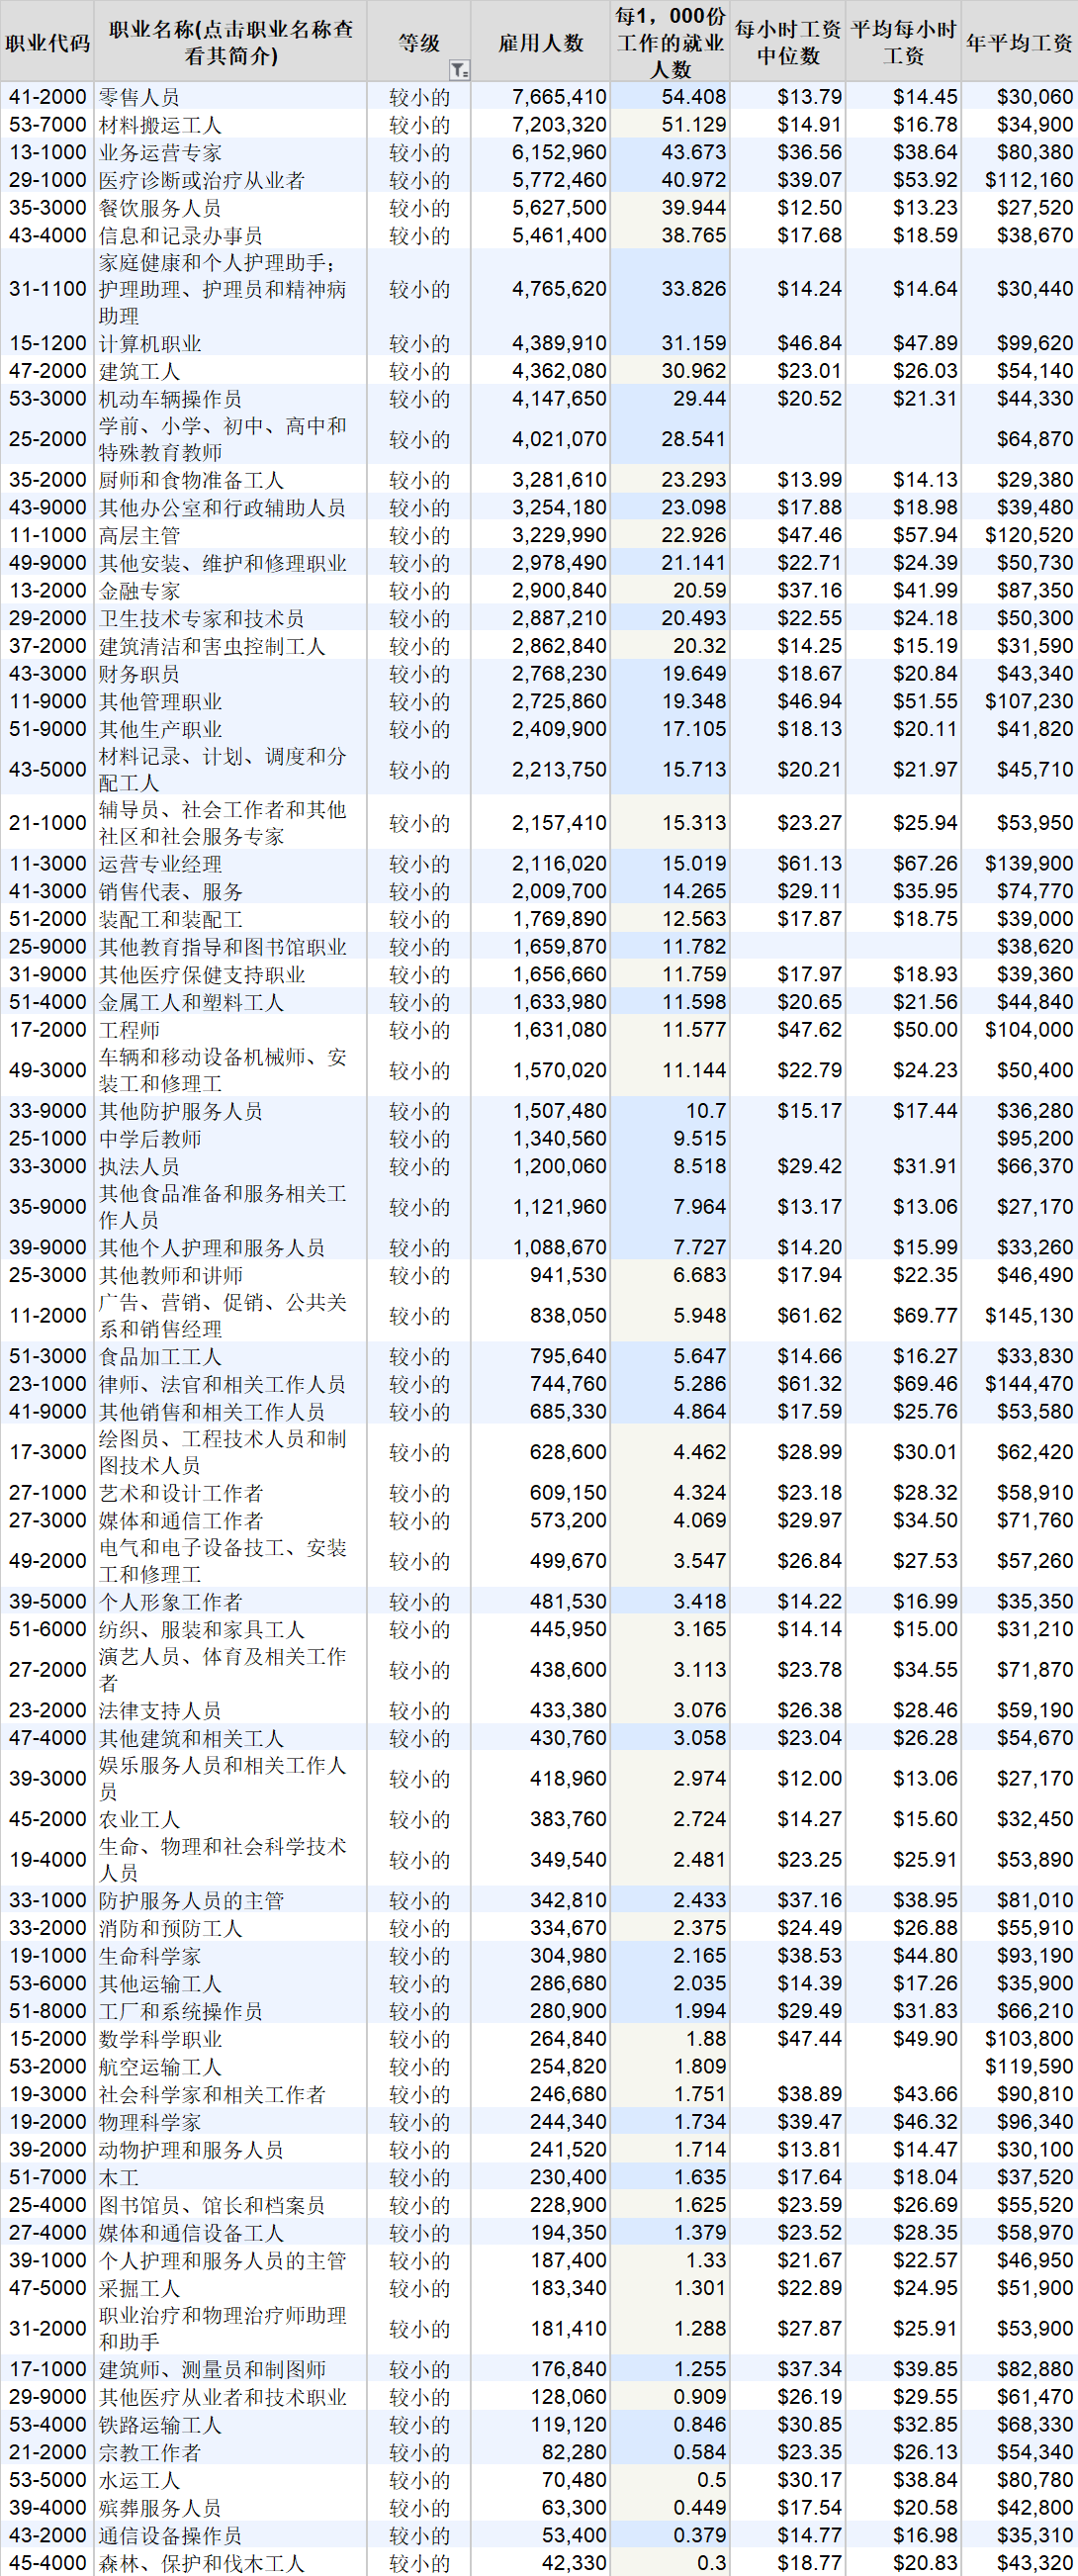
Task: Select occupation code cell 15-1200
Action: point(47,343)
